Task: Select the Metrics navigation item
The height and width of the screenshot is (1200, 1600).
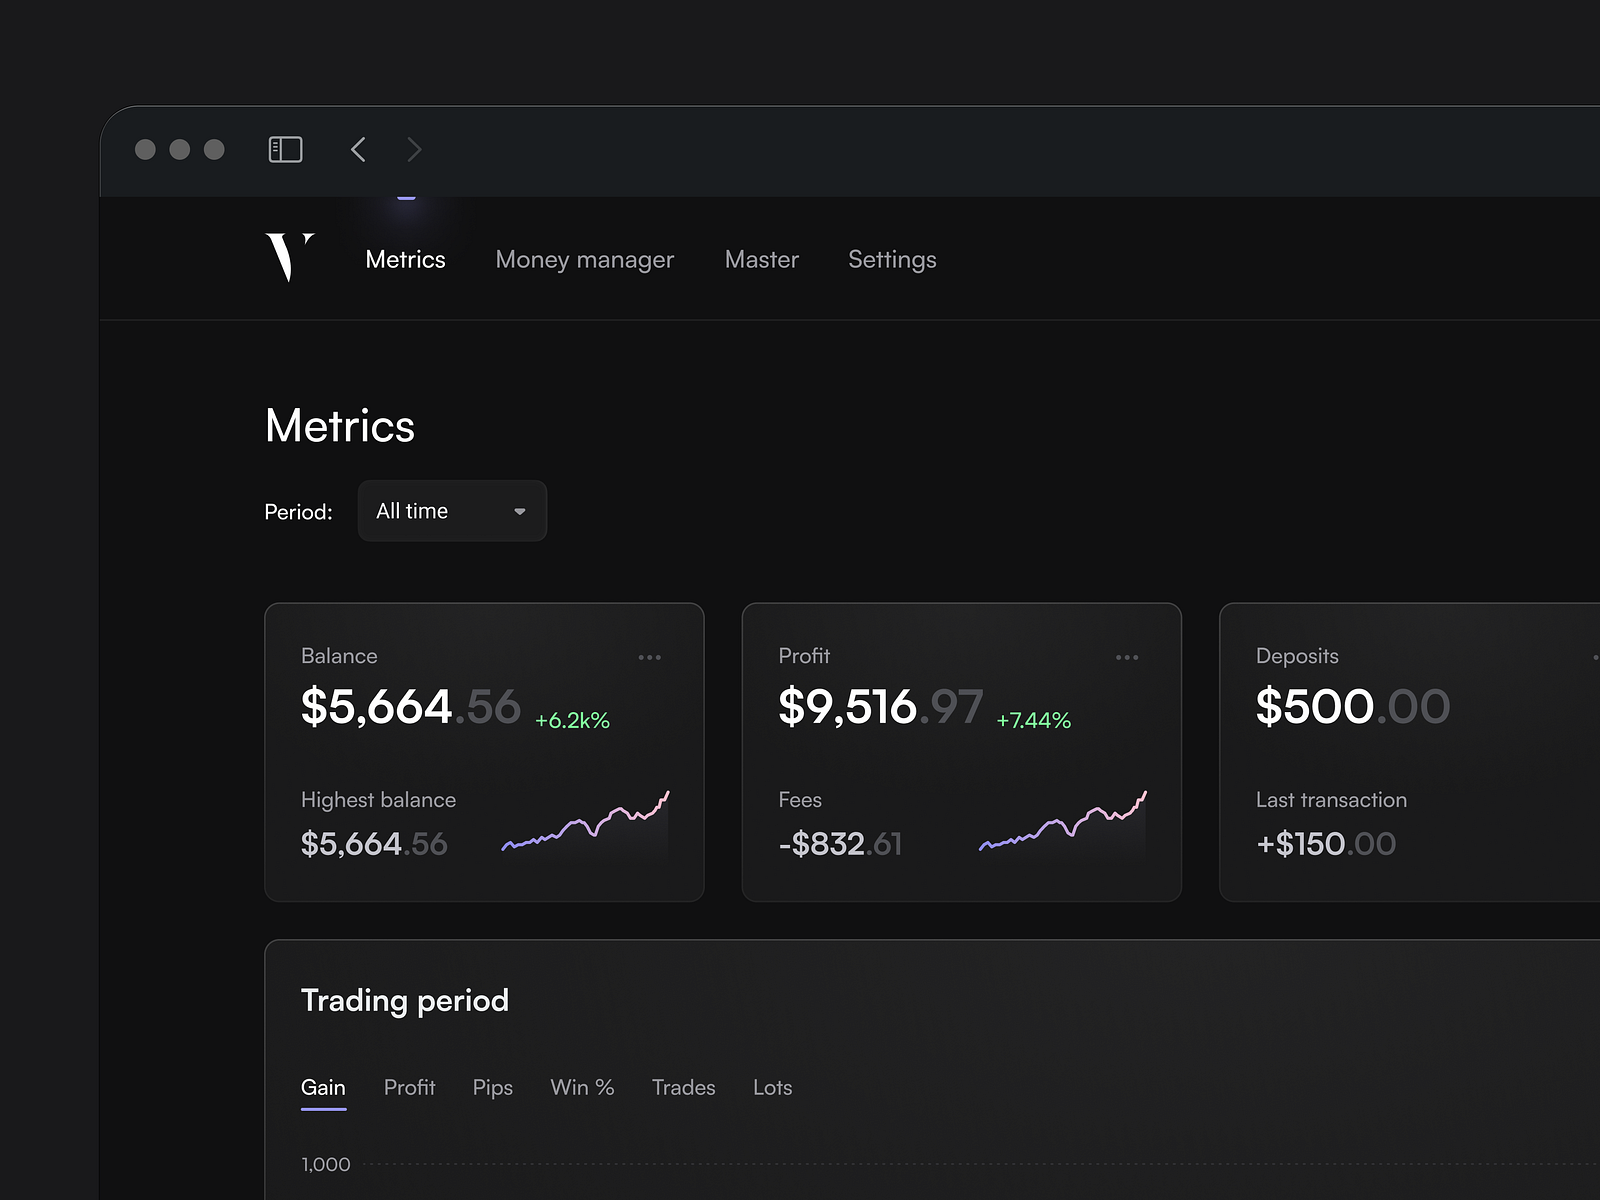Action: point(405,259)
